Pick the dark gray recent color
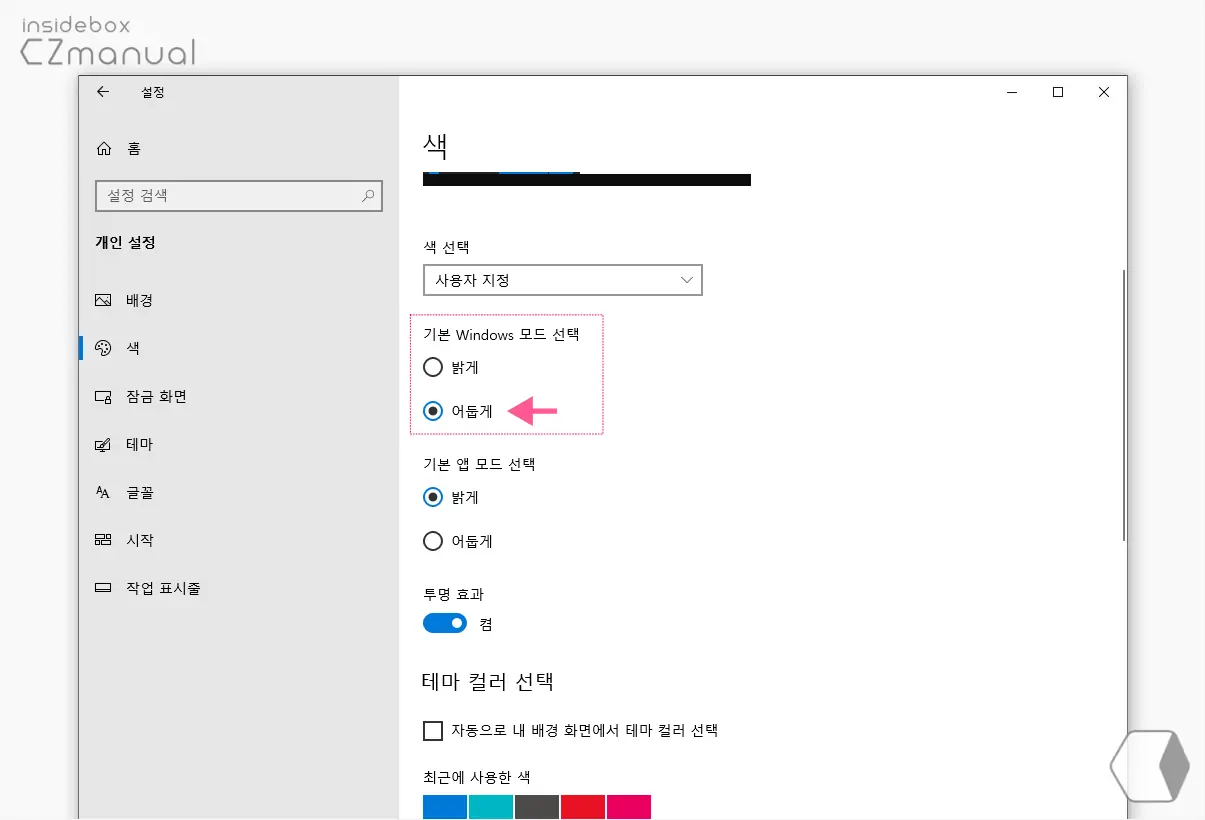The height and width of the screenshot is (820, 1205). [537, 807]
